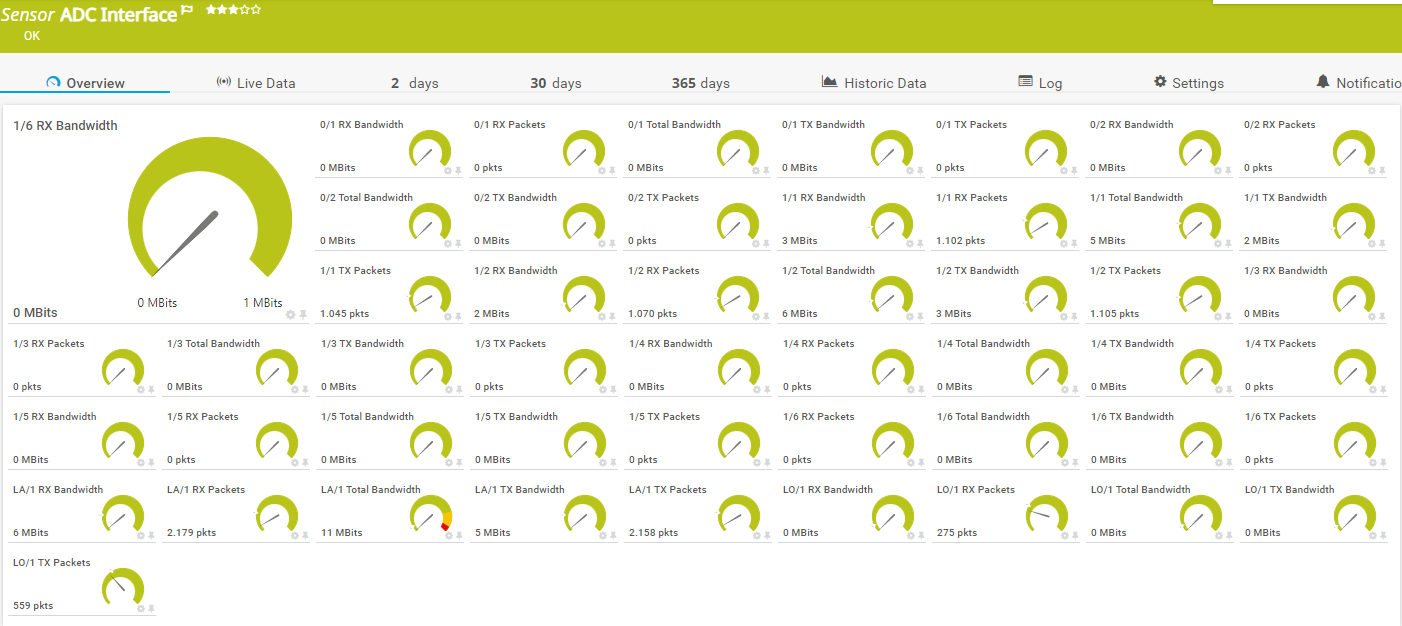Toggle pin on 1/1 TX Bandwidth channel

tap(1382, 244)
